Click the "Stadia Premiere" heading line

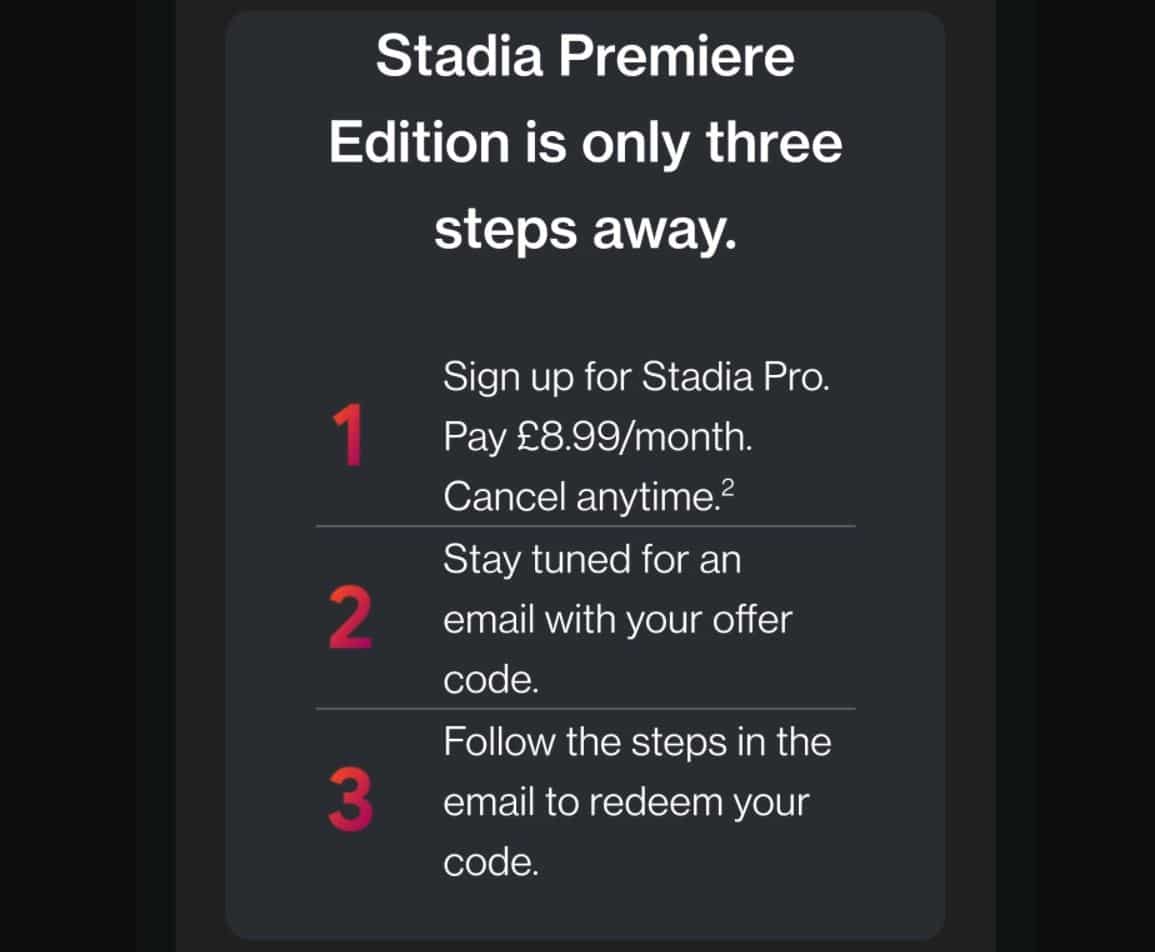point(585,59)
